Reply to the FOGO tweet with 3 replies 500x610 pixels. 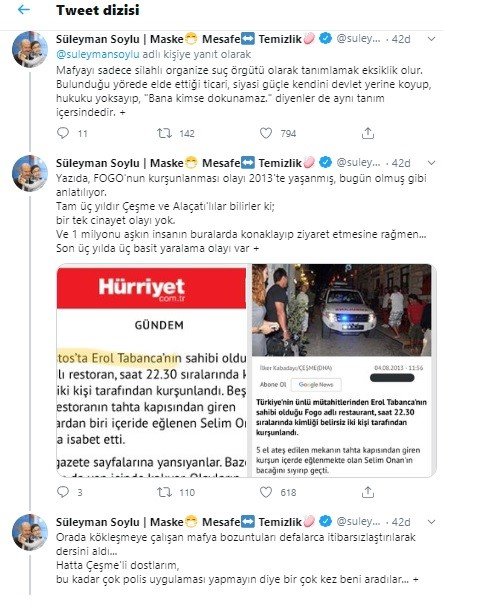(x=63, y=492)
